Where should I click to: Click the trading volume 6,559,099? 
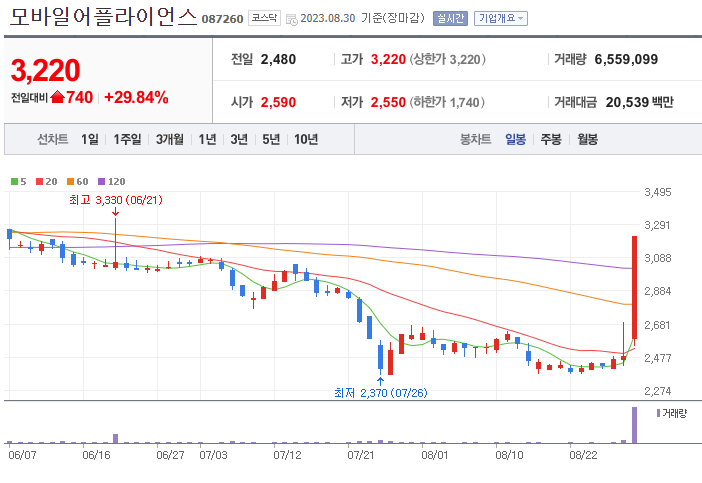626,59
